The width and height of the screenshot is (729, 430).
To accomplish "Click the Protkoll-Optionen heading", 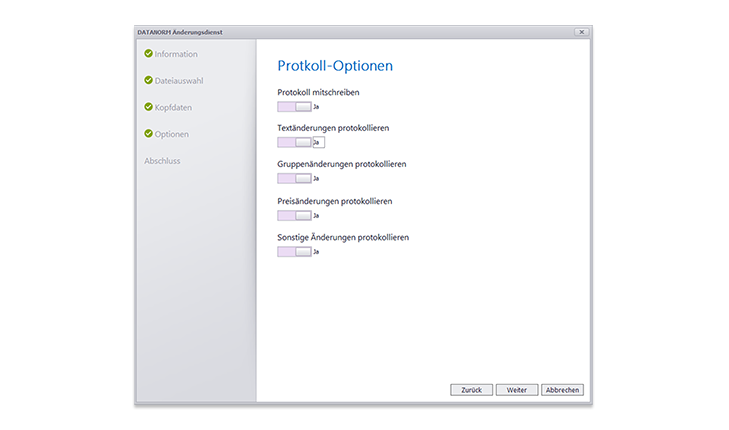I will (335, 66).
